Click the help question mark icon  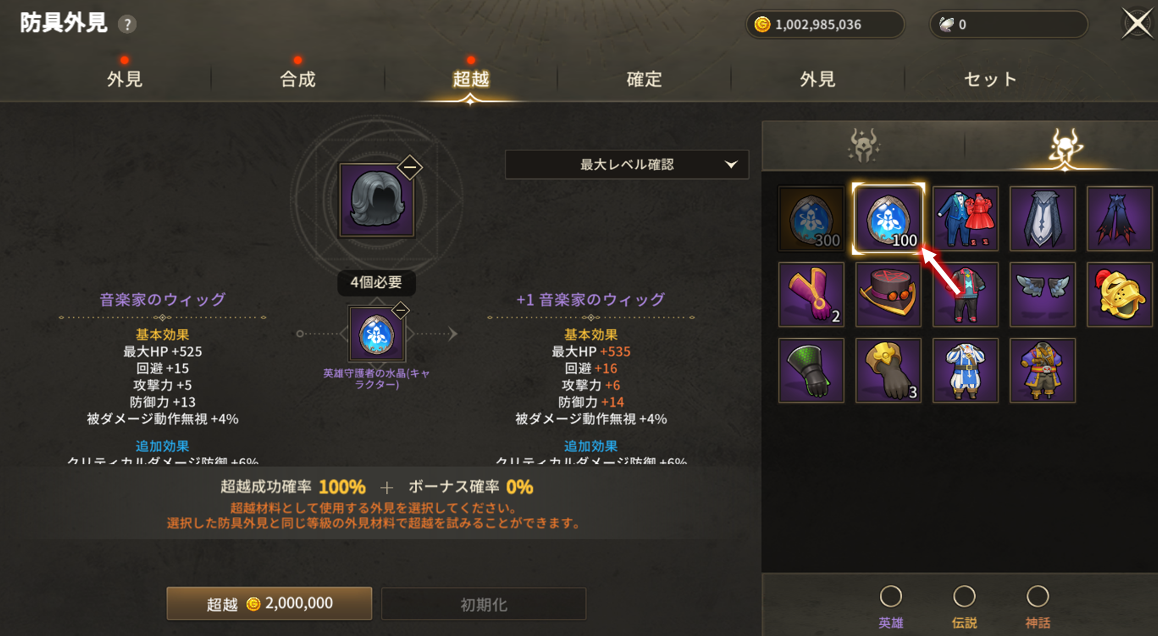click(x=127, y=24)
